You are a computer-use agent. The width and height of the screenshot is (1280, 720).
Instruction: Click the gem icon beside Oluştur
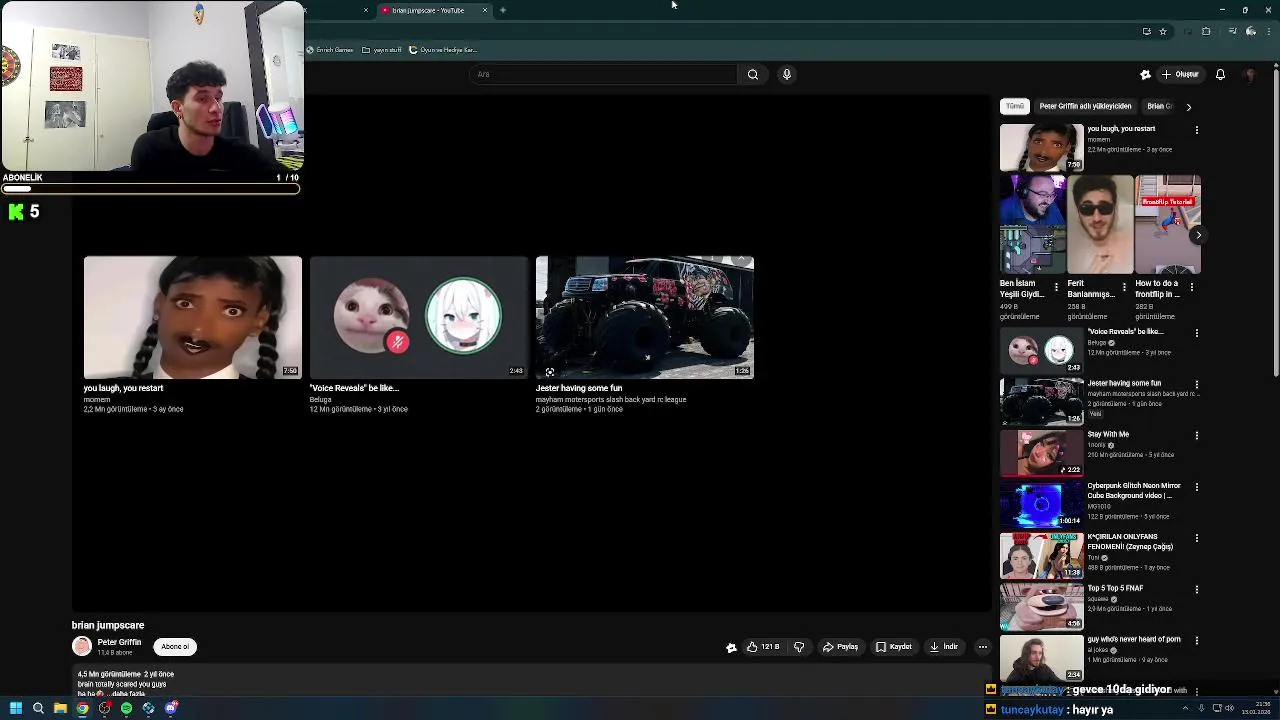(x=1145, y=74)
